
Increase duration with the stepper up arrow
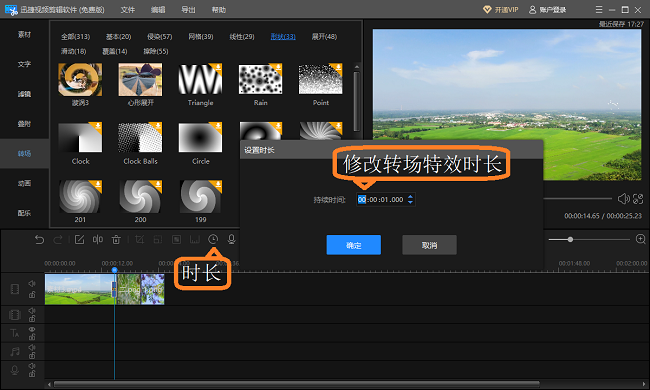click(410, 196)
